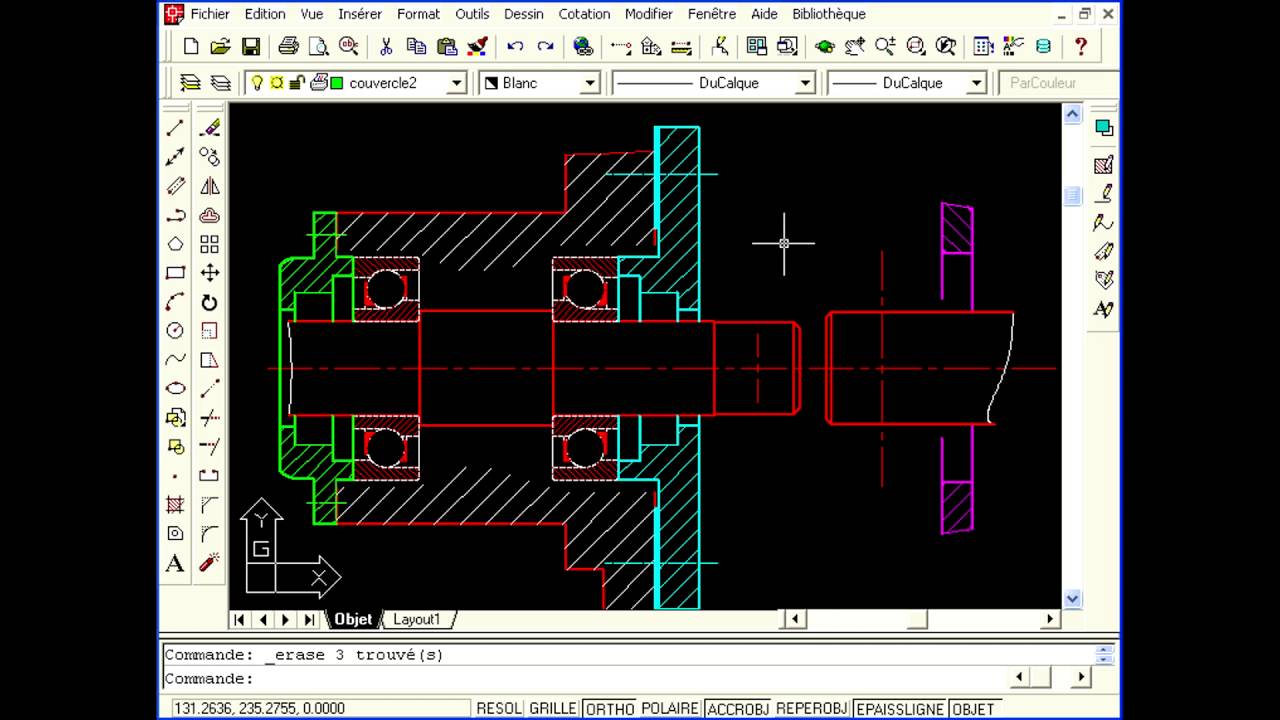Click the Help question mark icon
1280x720 pixels.
tap(1080, 46)
